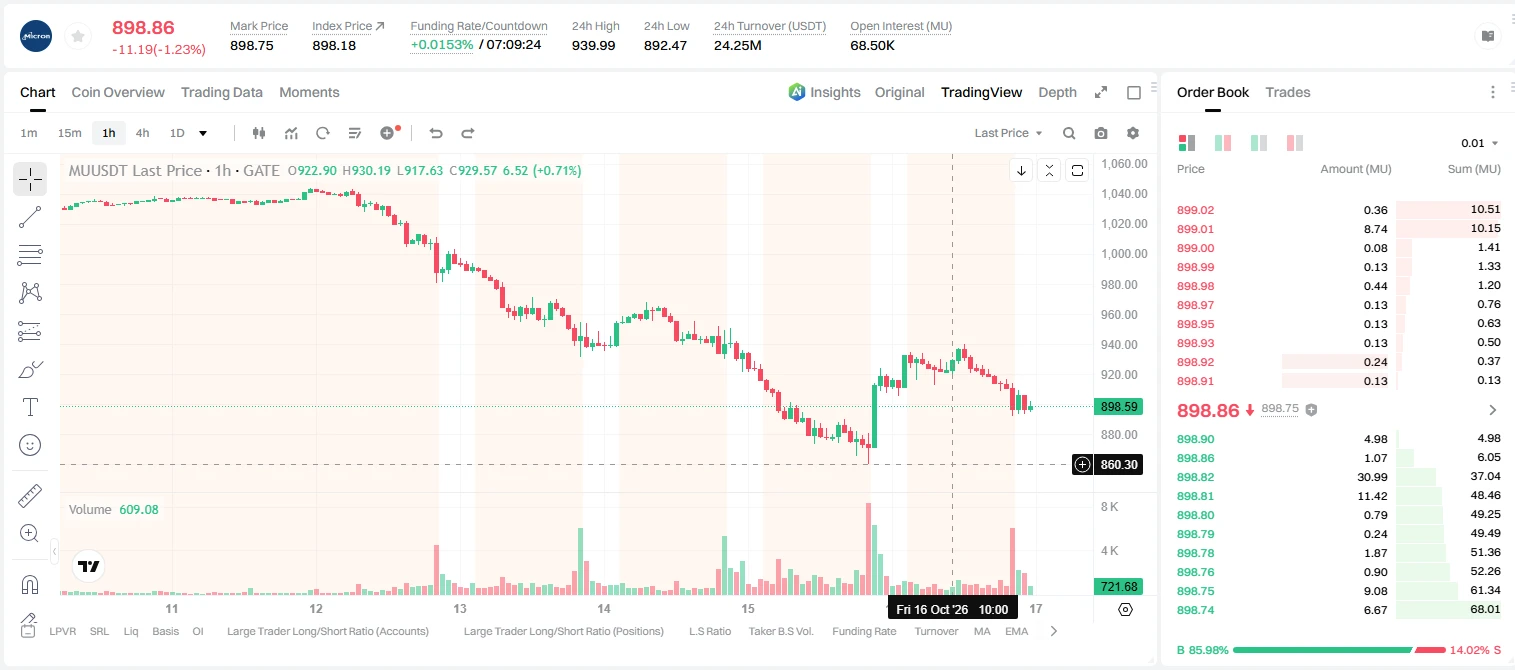Viewport: 1515px width, 670px height.
Task: Select the long position forecasting tool
Action: (x=30, y=331)
